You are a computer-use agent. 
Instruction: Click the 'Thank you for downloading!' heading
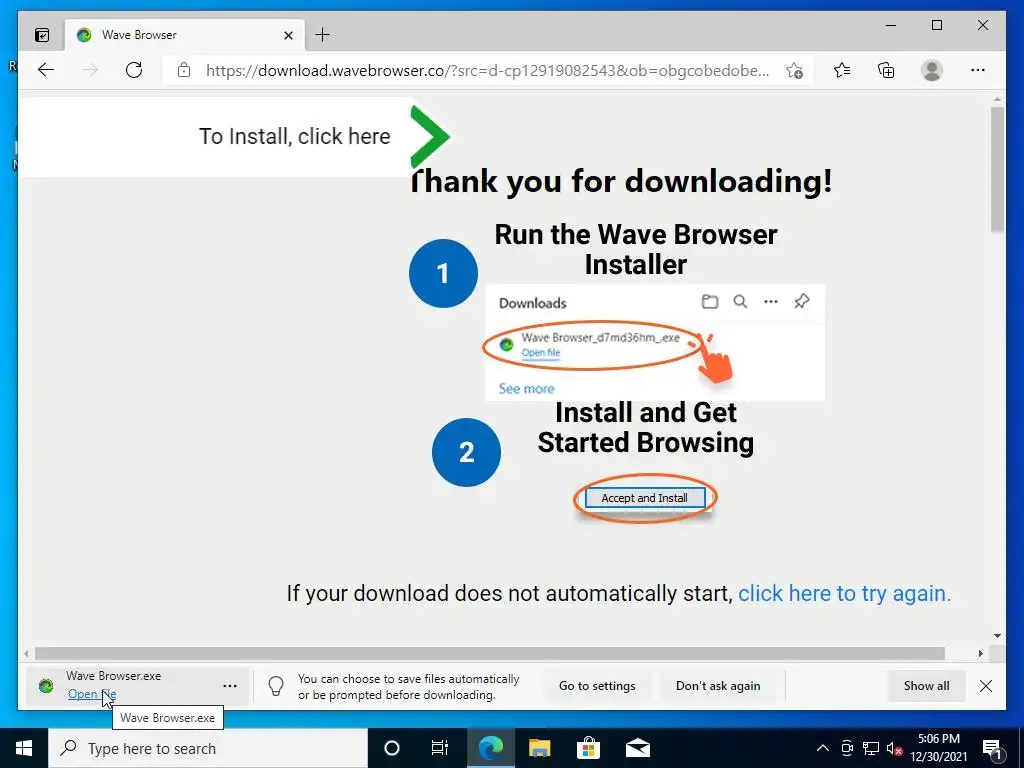coord(622,182)
